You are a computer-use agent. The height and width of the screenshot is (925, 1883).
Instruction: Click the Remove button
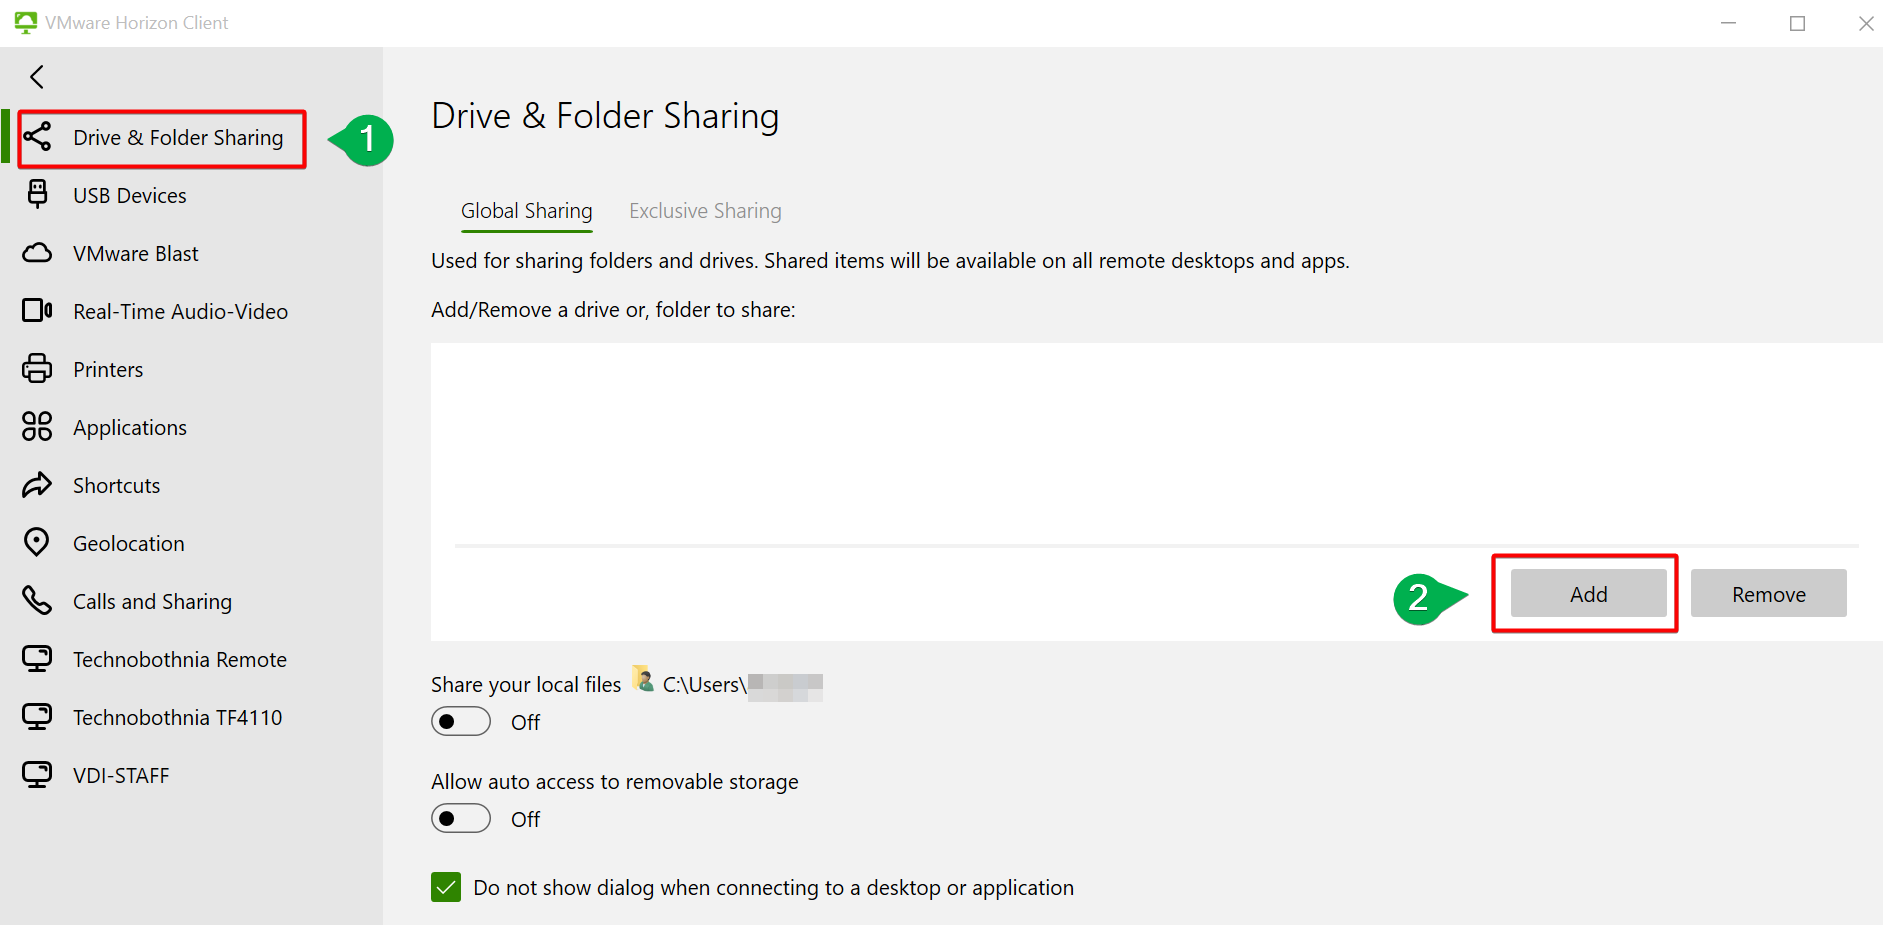[x=1768, y=594]
